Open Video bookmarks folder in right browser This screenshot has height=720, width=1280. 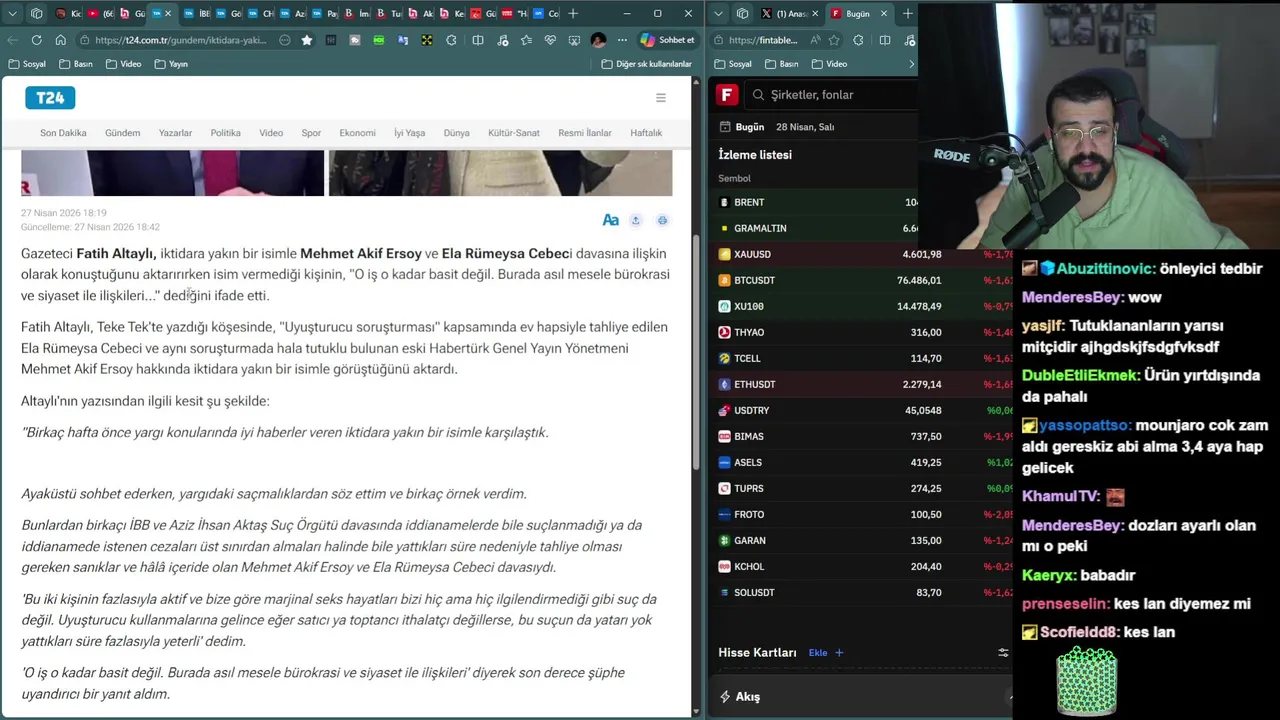(x=829, y=64)
